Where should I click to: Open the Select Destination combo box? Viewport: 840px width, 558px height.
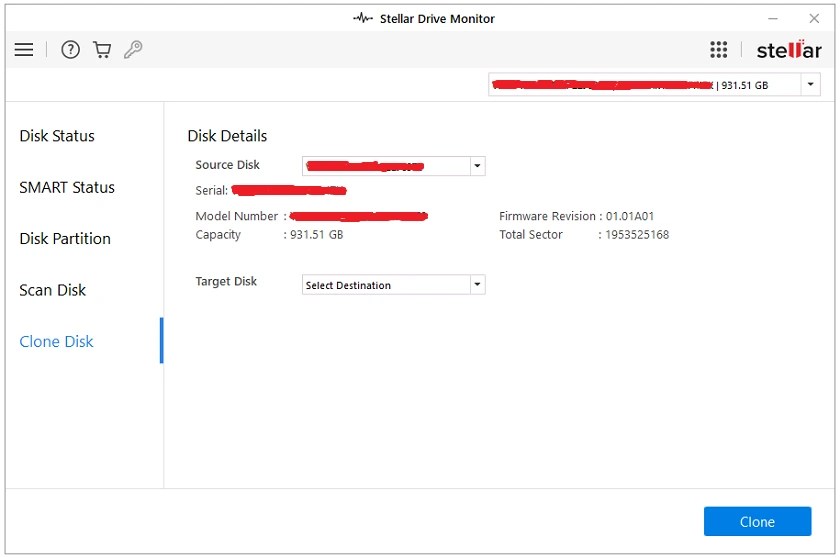(x=394, y=284)
